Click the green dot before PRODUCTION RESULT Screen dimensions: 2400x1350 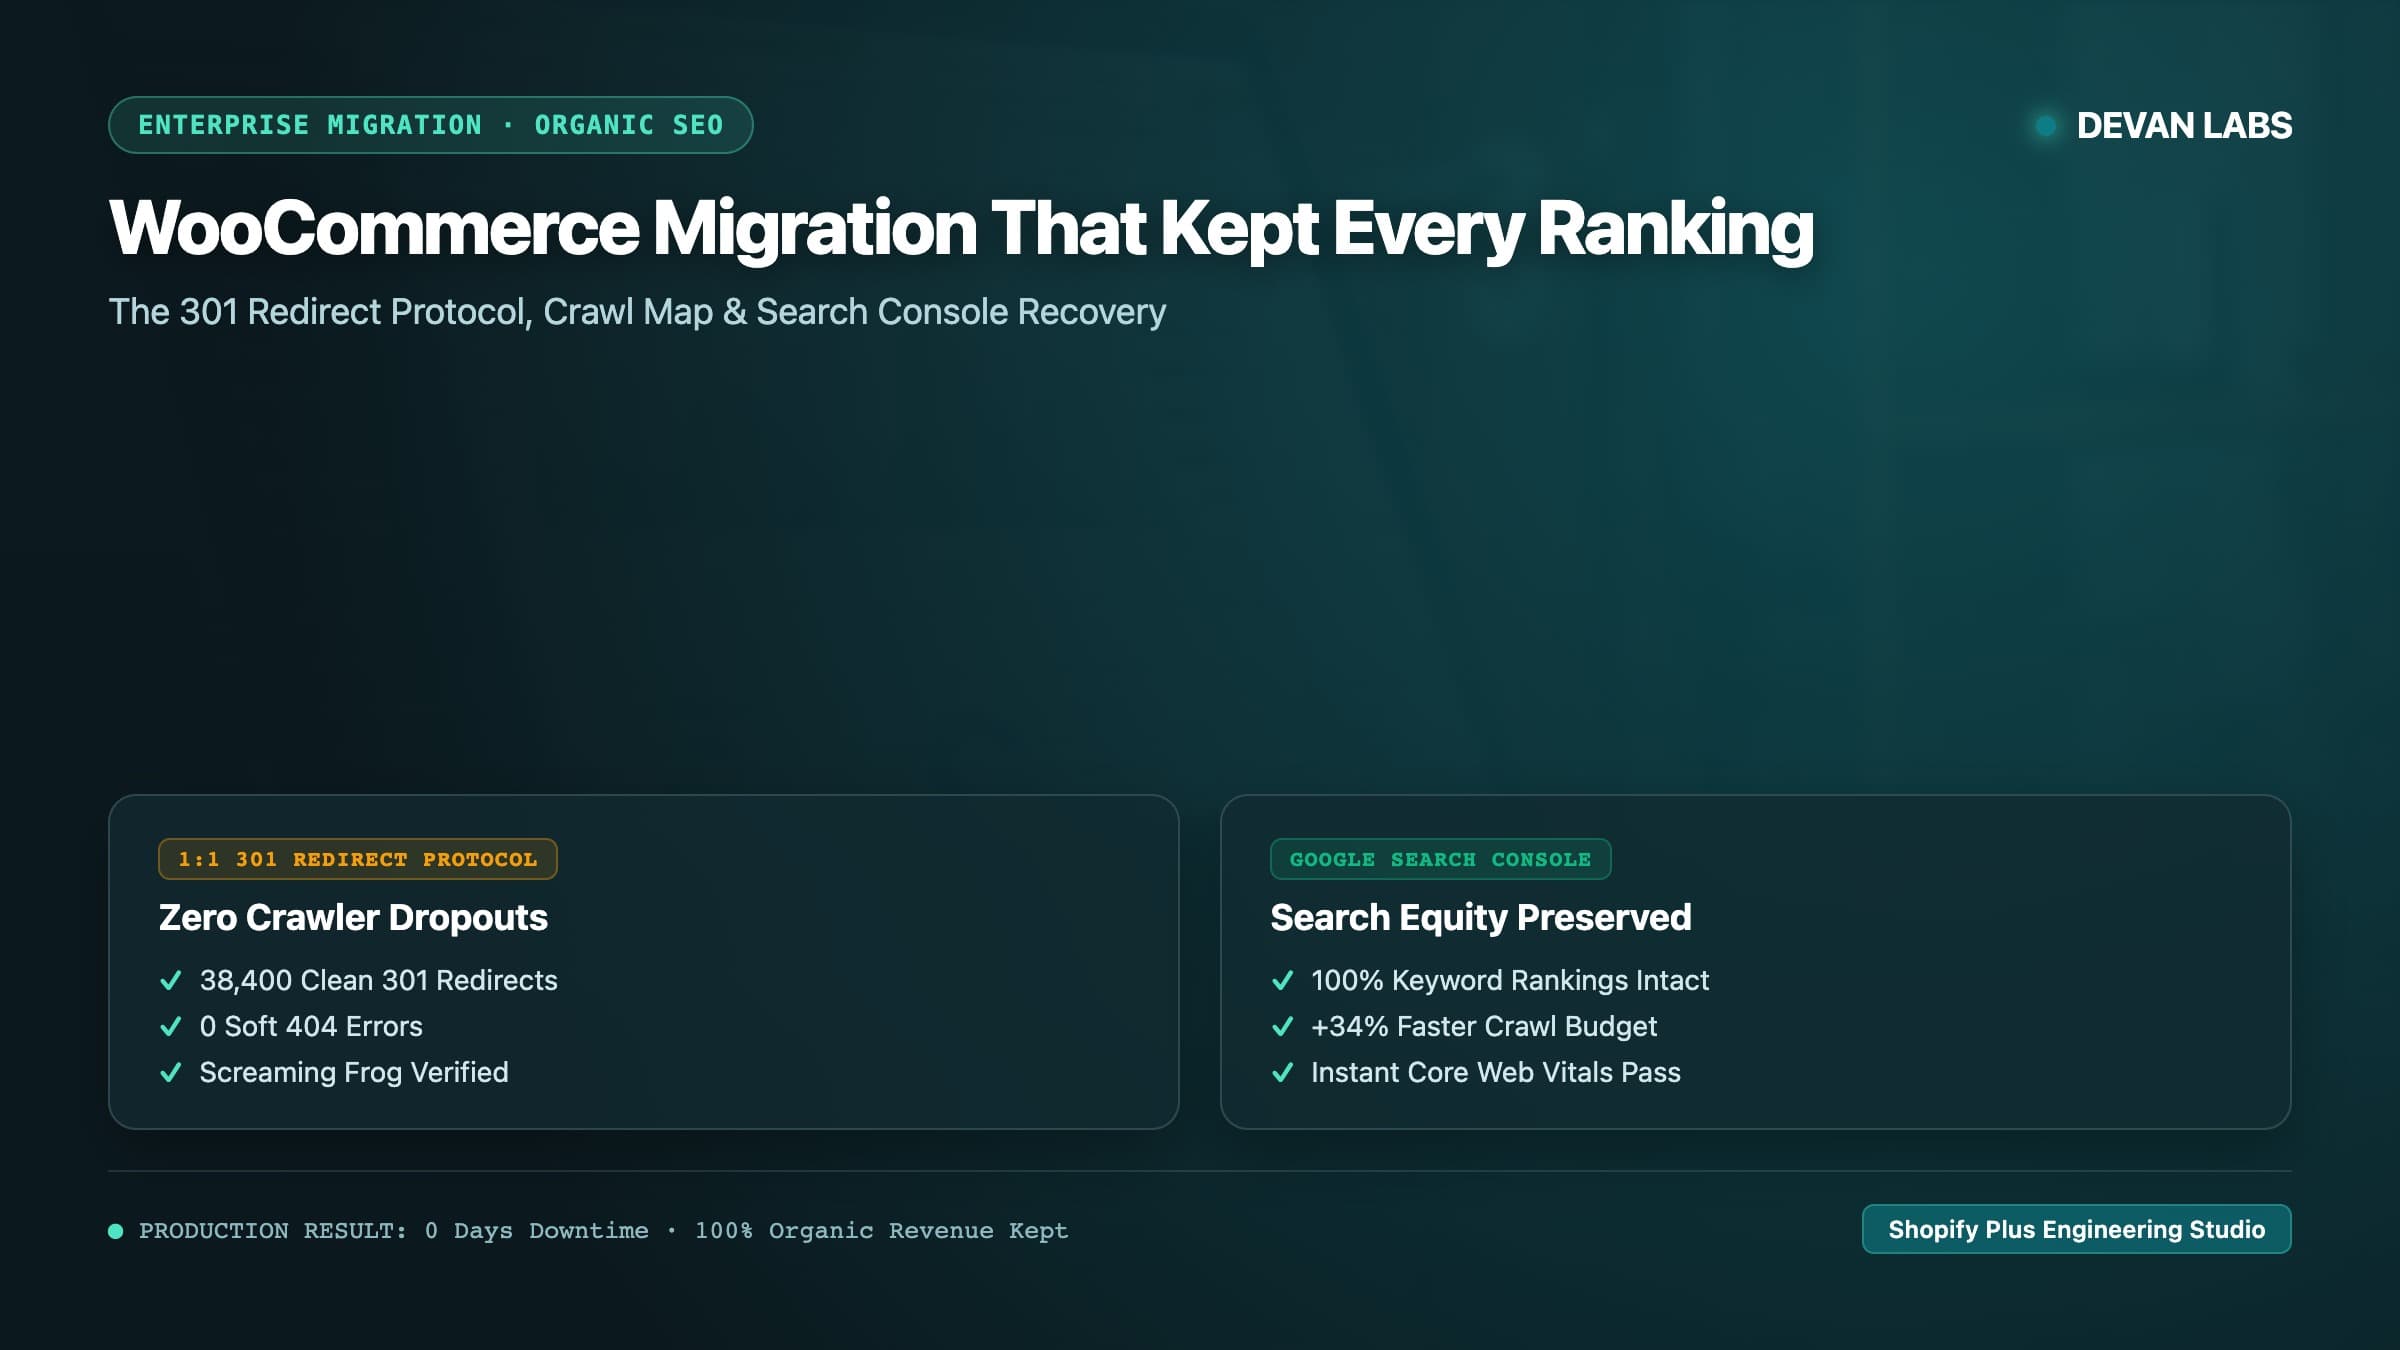click(x=116, y=1231)
